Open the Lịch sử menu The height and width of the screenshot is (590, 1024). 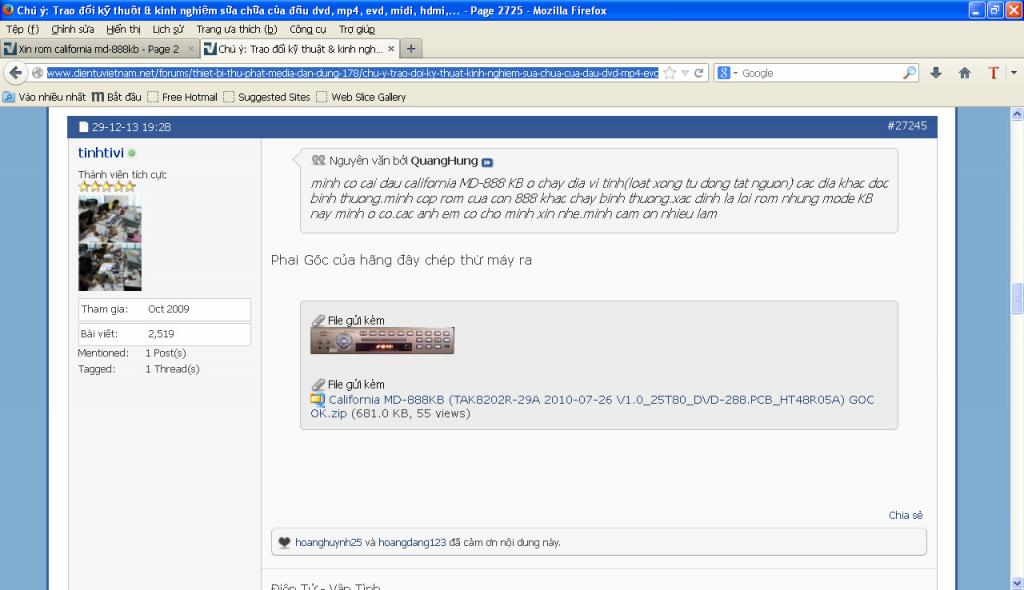168,29
